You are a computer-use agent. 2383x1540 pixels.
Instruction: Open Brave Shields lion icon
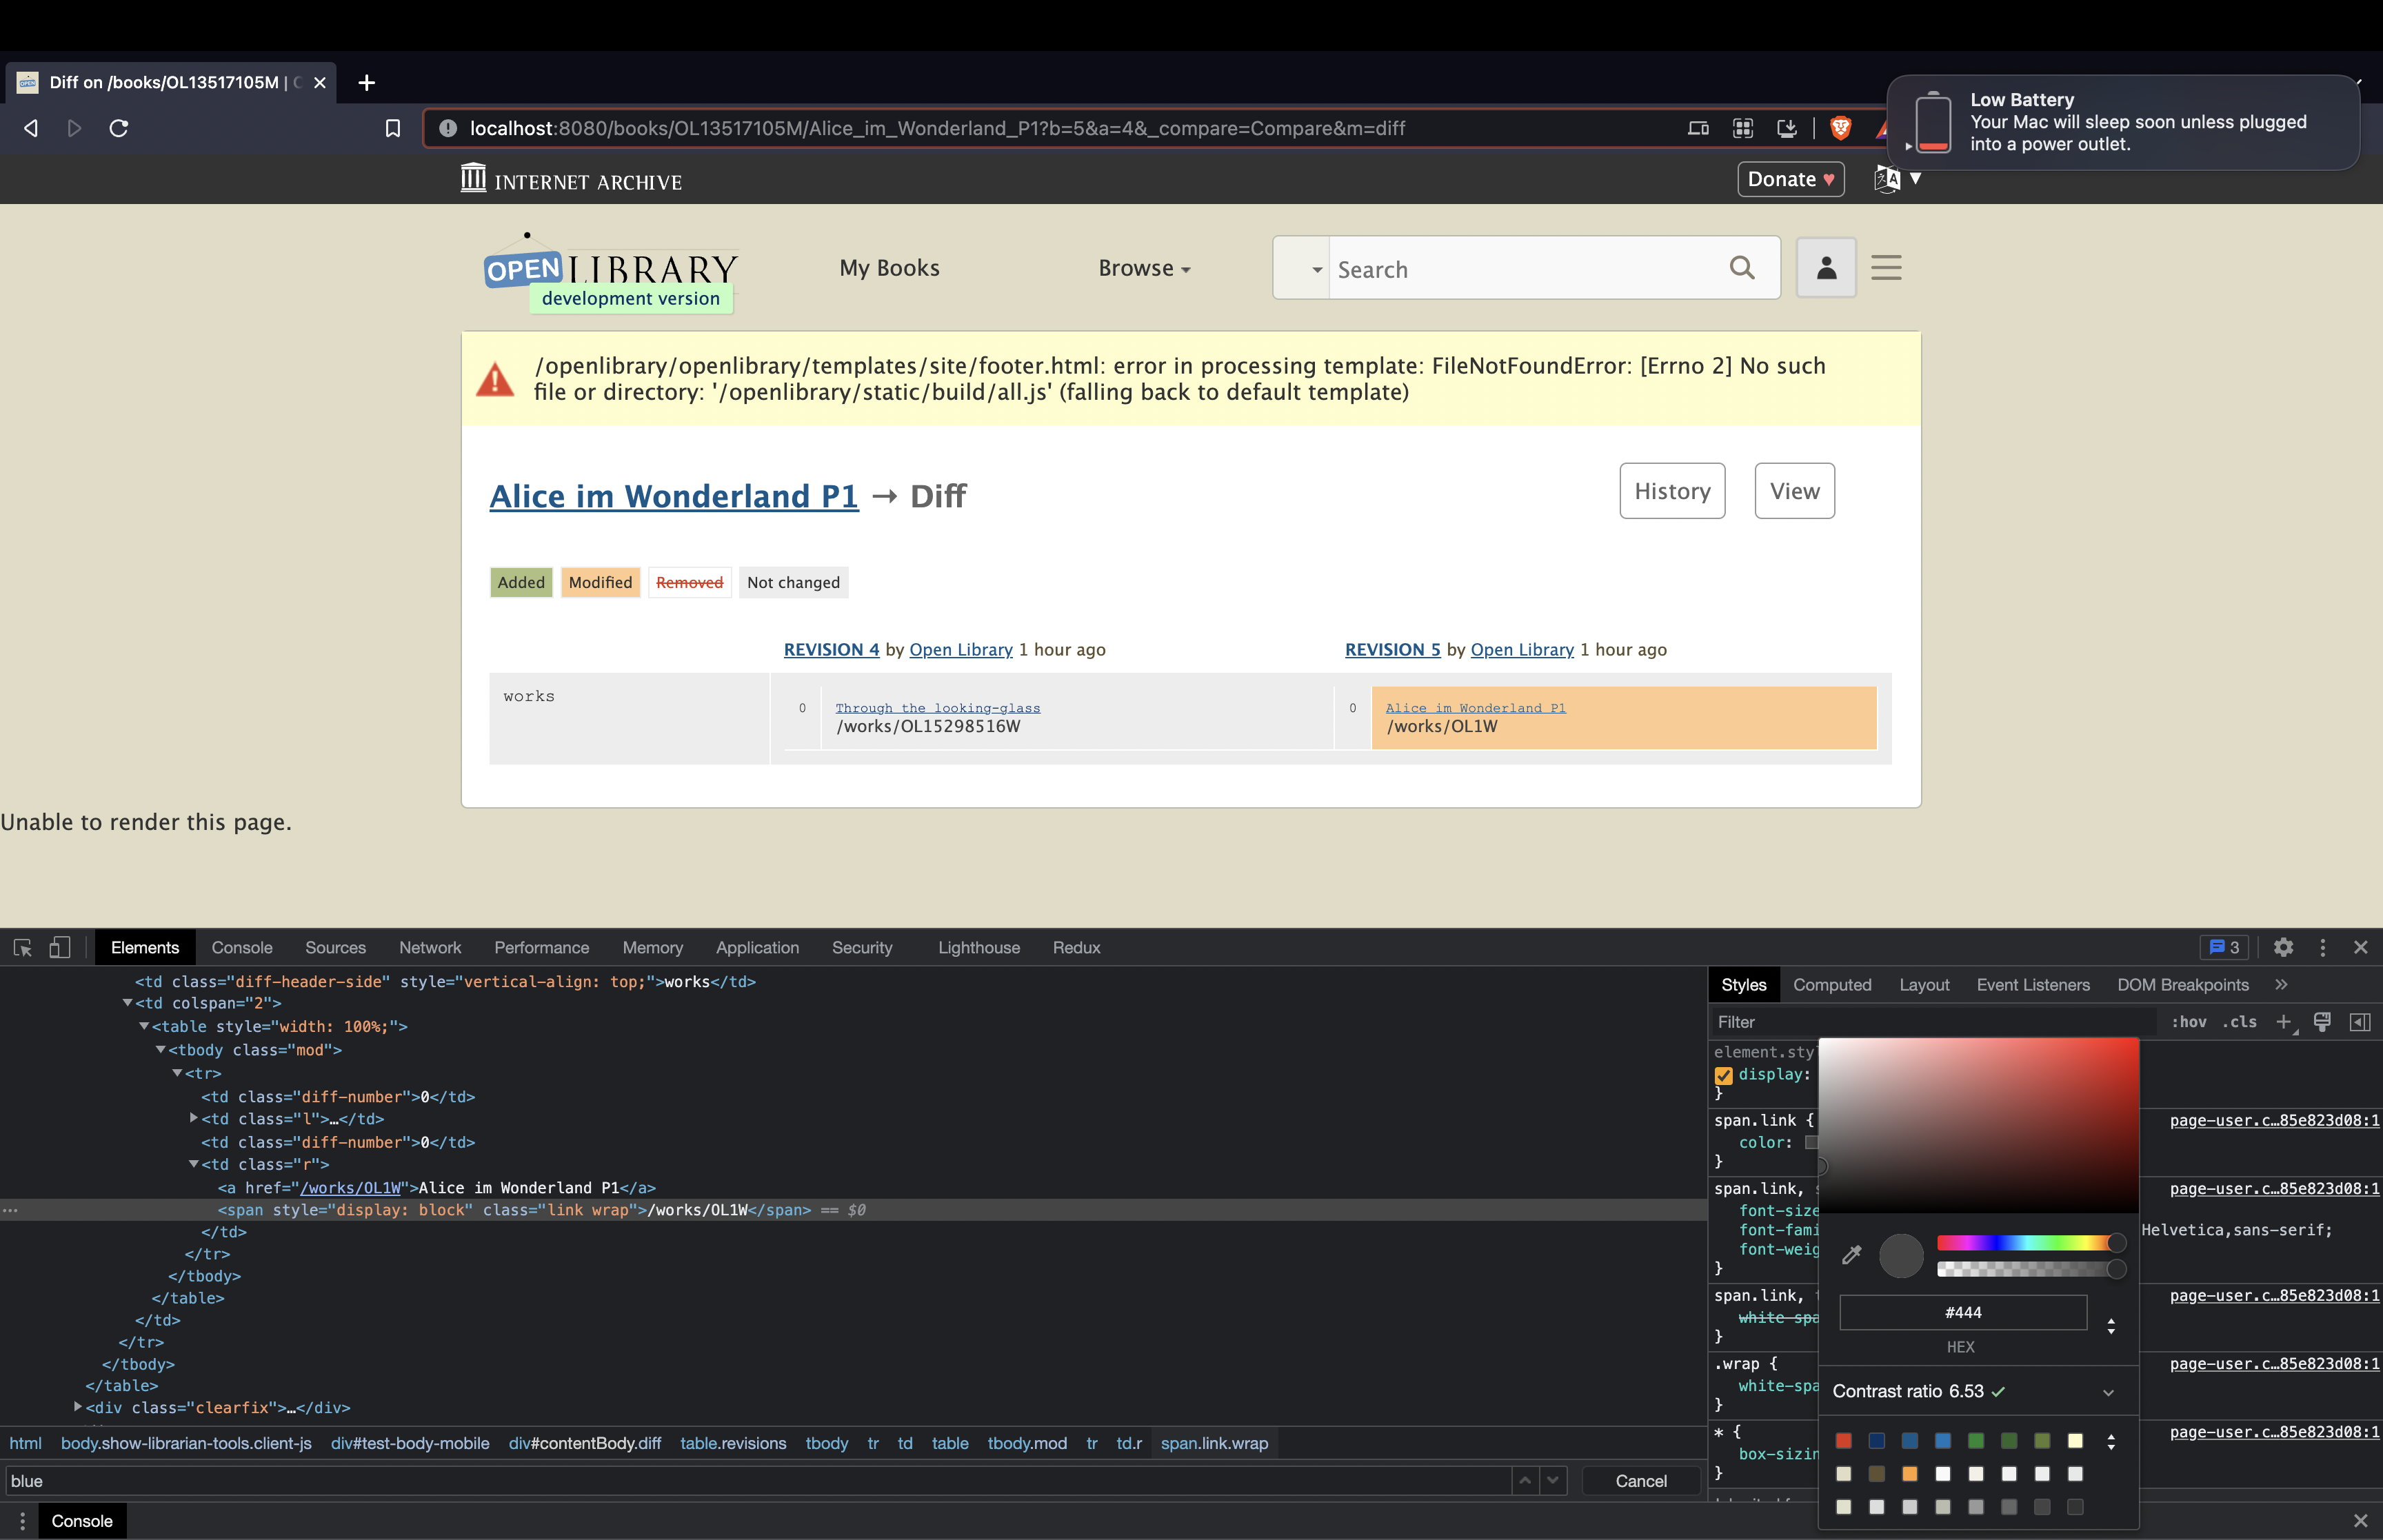(x=1841, y=128)
